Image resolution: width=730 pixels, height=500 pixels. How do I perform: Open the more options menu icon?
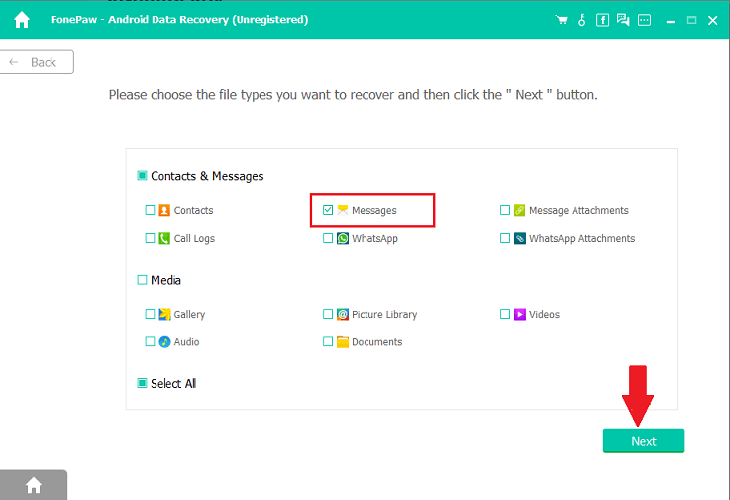point(644,20)
